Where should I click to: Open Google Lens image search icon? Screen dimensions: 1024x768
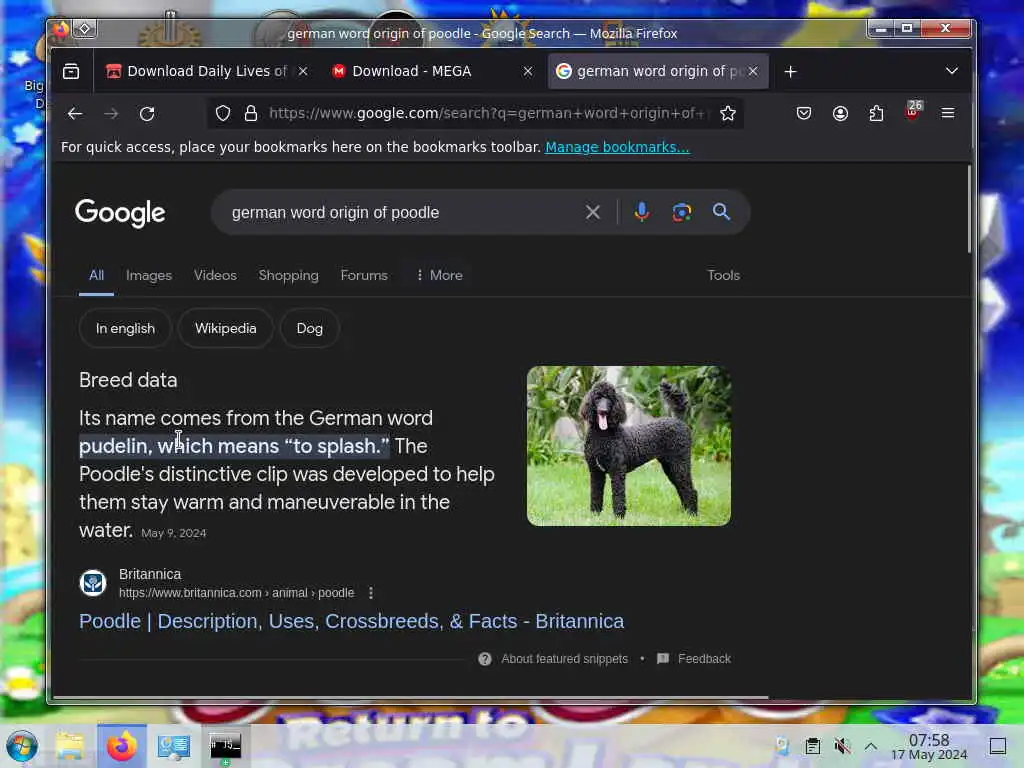[x=682, y=212]
